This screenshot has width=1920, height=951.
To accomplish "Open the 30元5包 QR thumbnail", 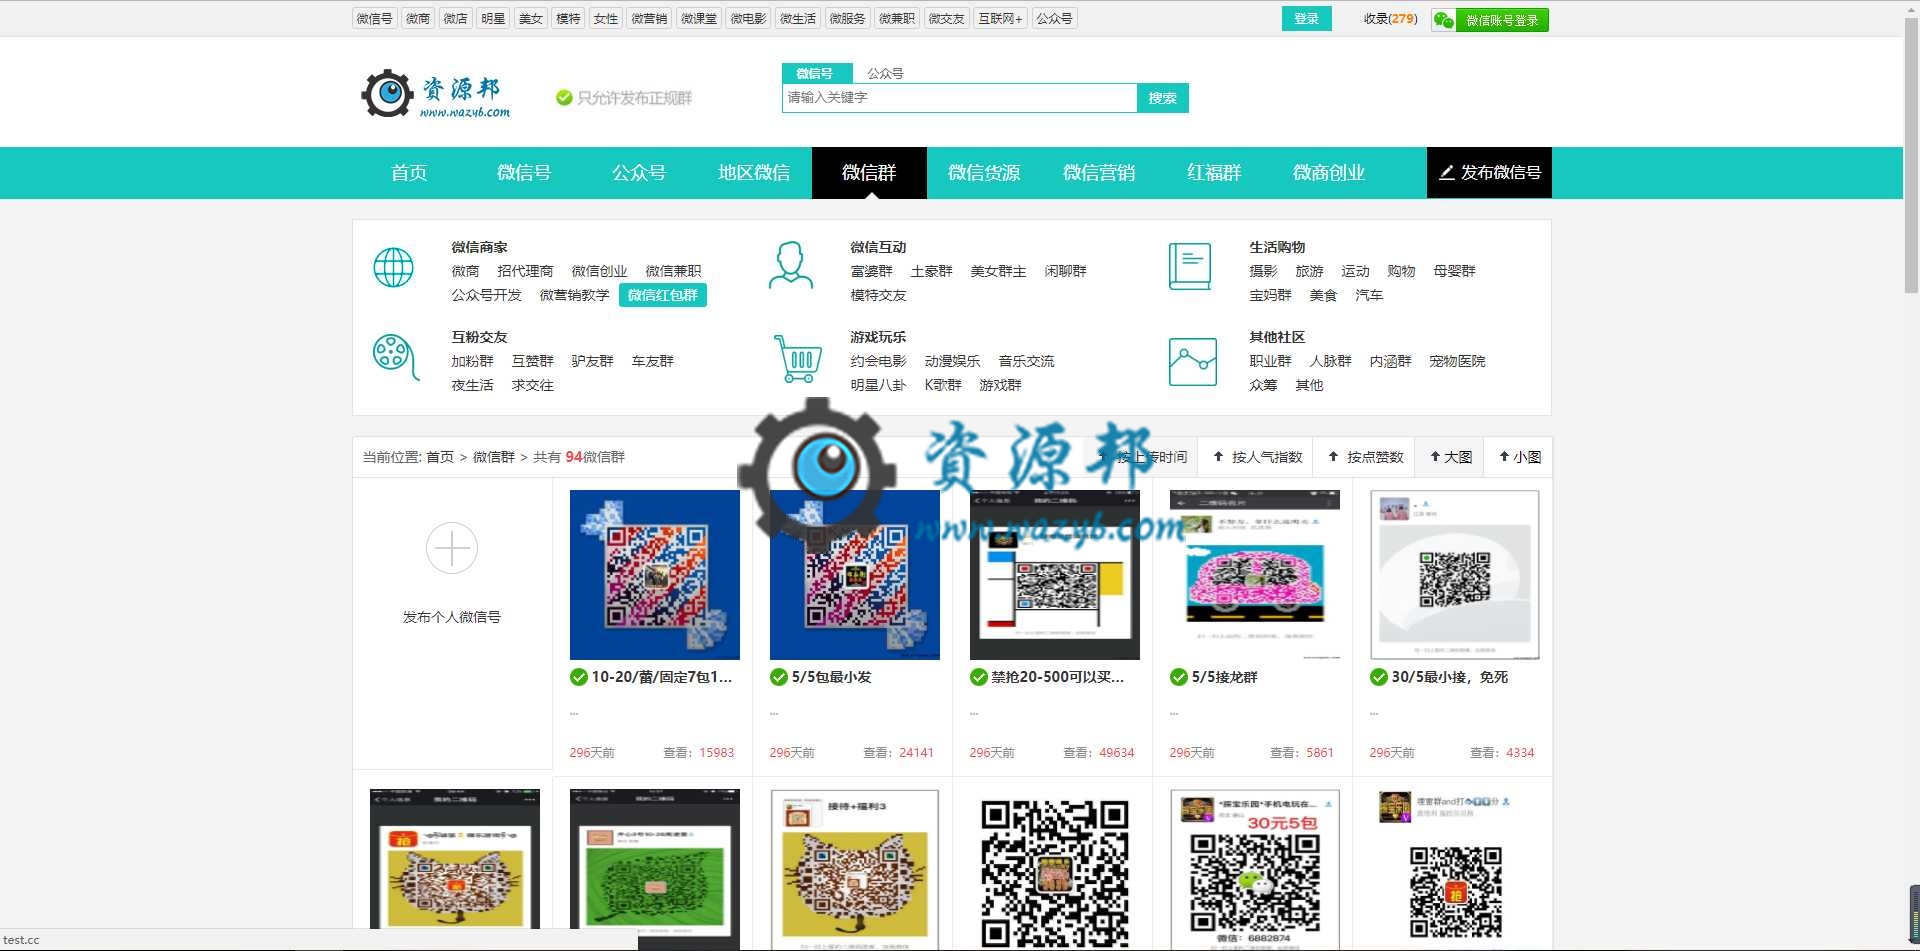I will [1255, 870].
